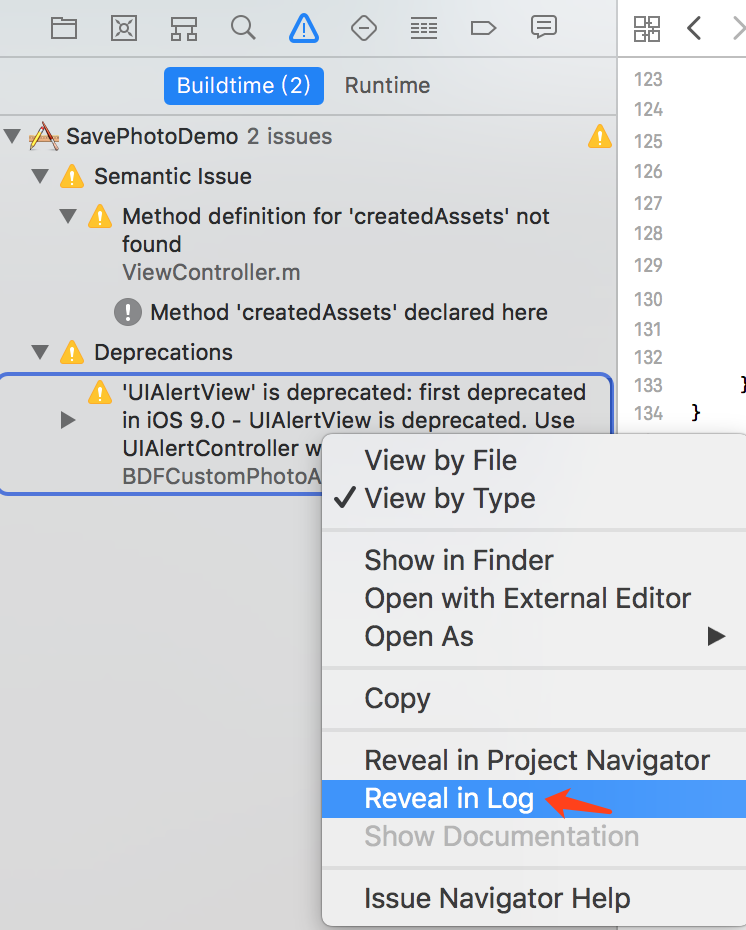Click line number 128 in the gutter
This screenshot has height=930, width=746.
click(x=648, y=233)
